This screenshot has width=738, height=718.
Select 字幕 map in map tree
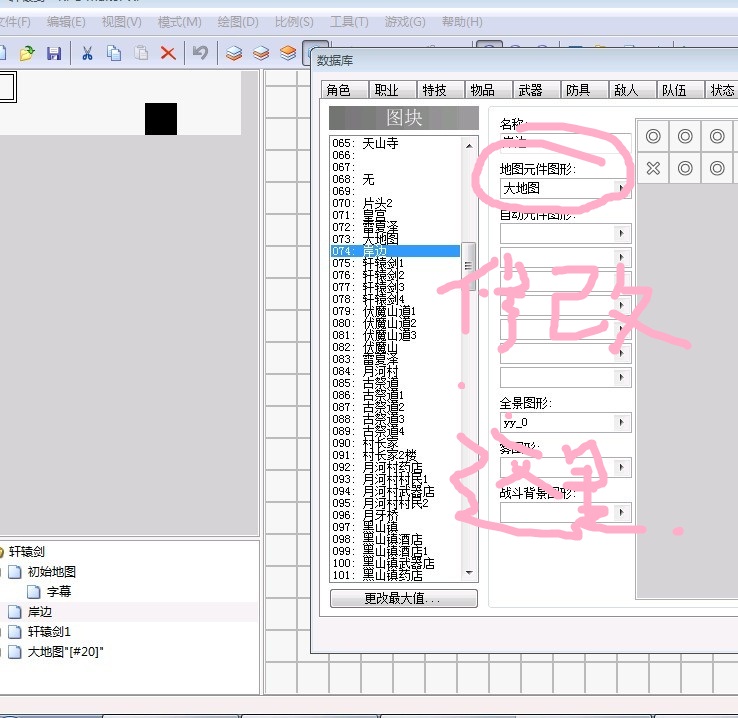point(59,591)
